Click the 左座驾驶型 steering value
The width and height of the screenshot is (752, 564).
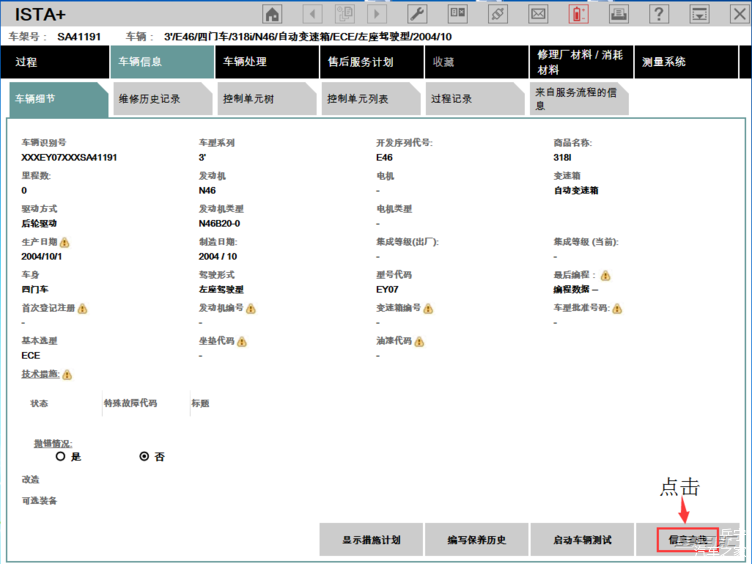coord(221,290)
